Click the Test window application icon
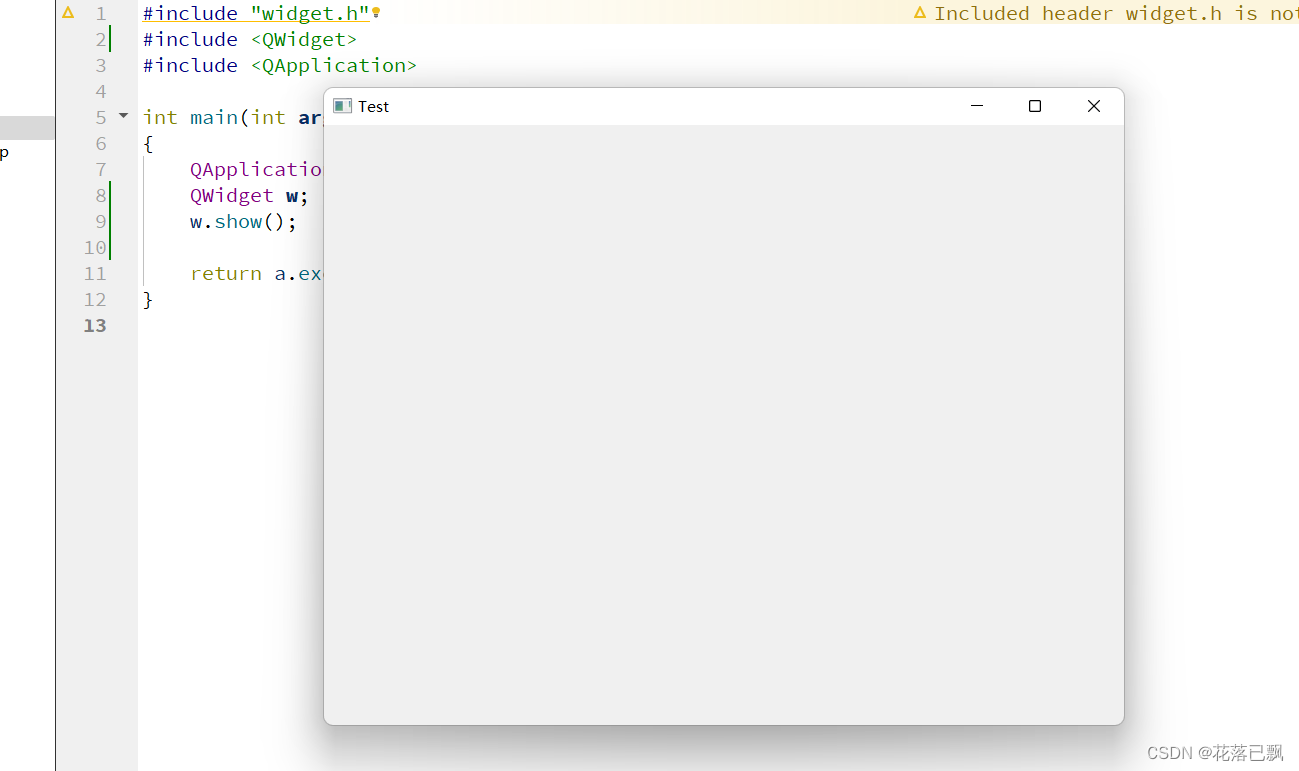Screen dimensions: 1299x771 coord(342,106)
